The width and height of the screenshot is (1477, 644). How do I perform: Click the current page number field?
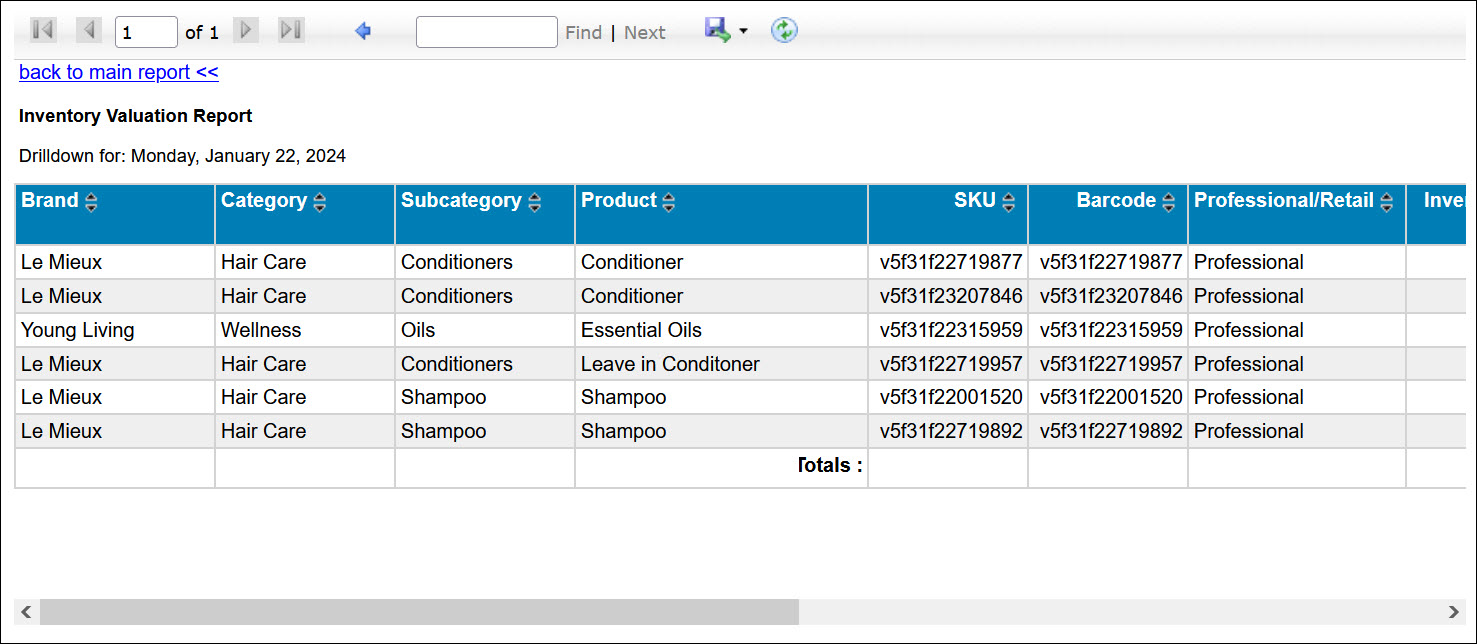(x=146, y=33)
